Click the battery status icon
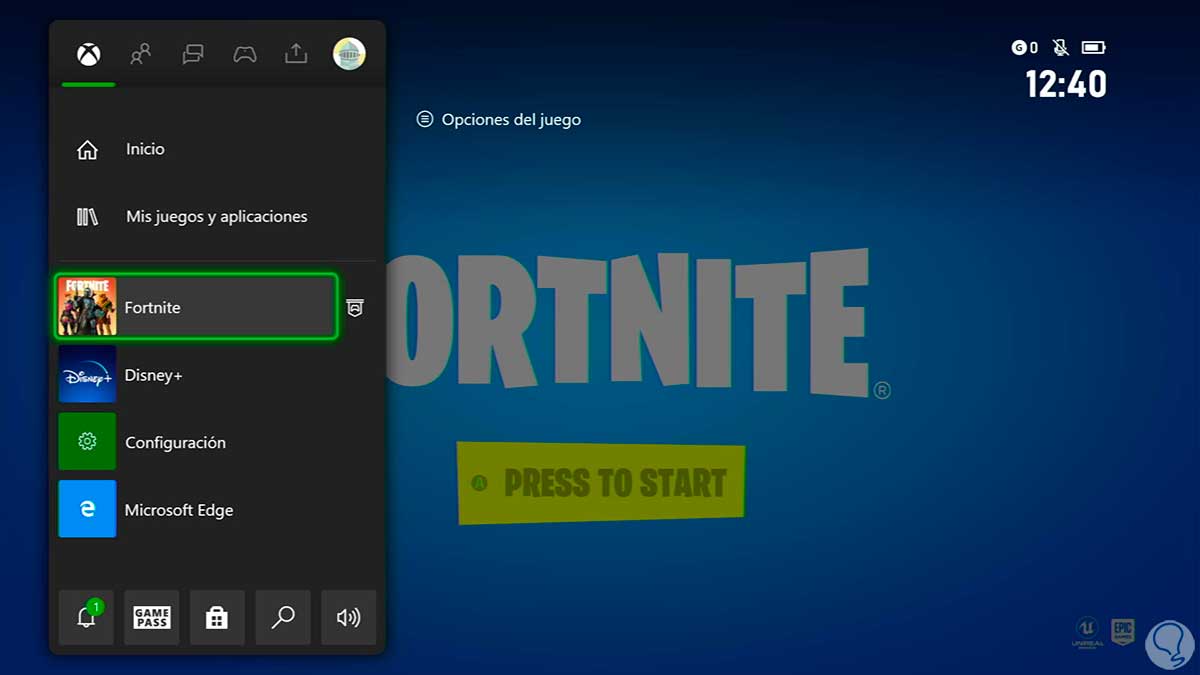The width and height of the screenshot is (1200, 675). click(x=1094, y=47)
